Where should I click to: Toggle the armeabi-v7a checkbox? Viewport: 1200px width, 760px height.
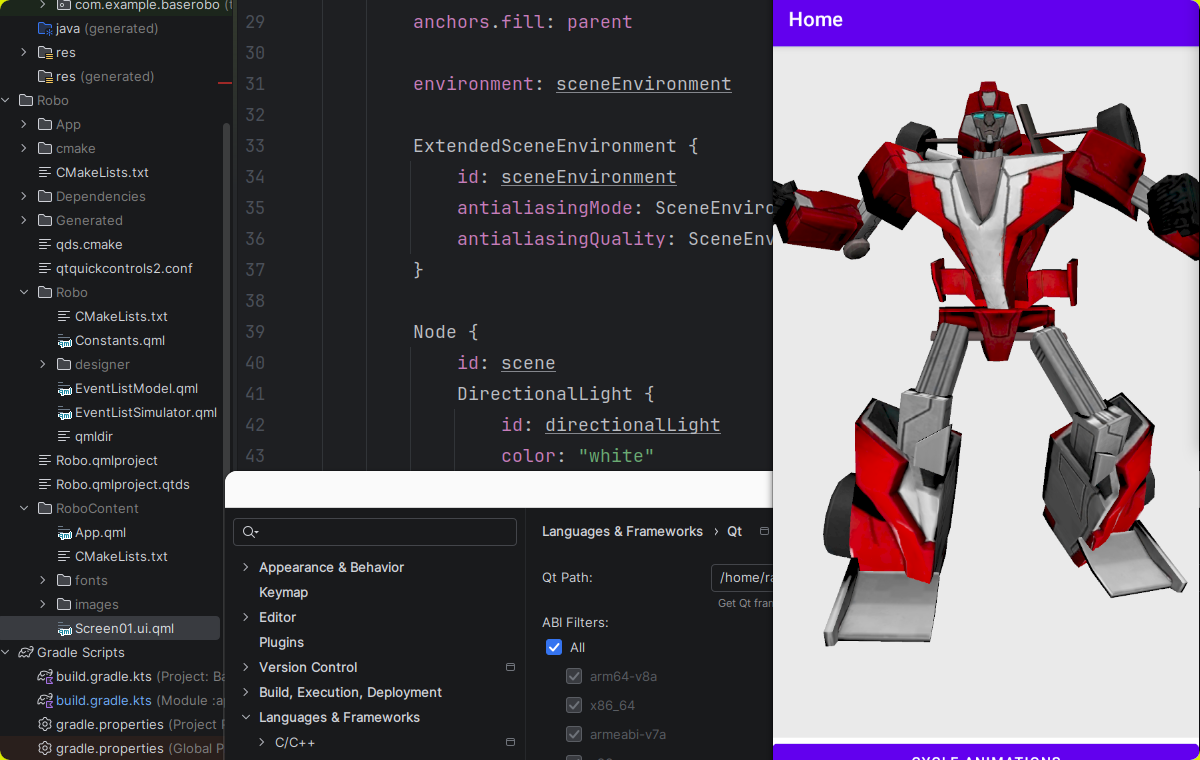(x=574, y=734)
